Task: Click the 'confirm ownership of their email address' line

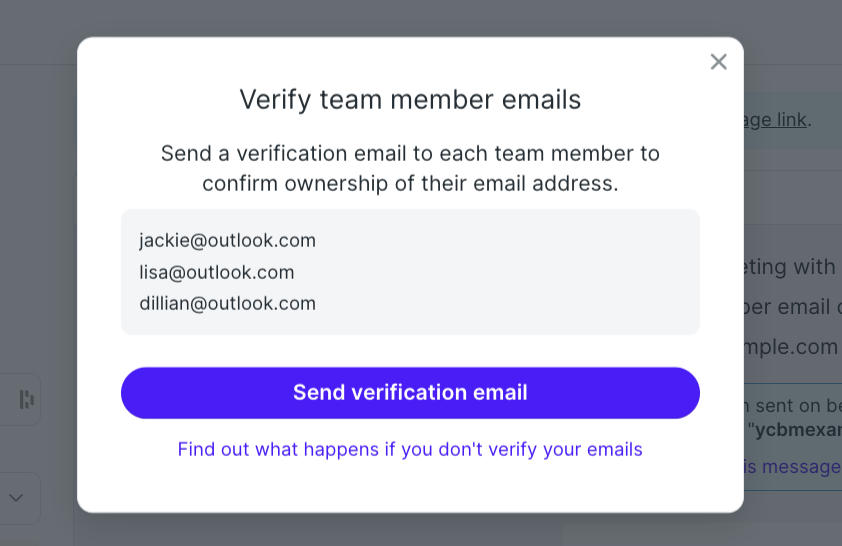Action: point(410,184)
